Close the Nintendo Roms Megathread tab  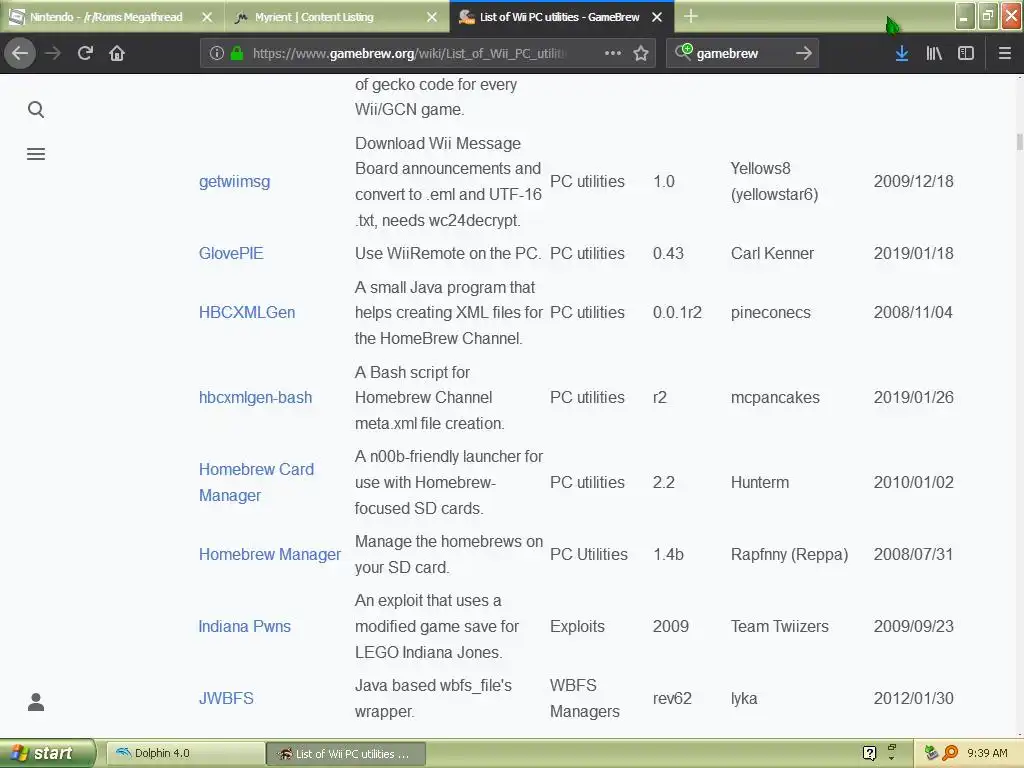(207, 17)
